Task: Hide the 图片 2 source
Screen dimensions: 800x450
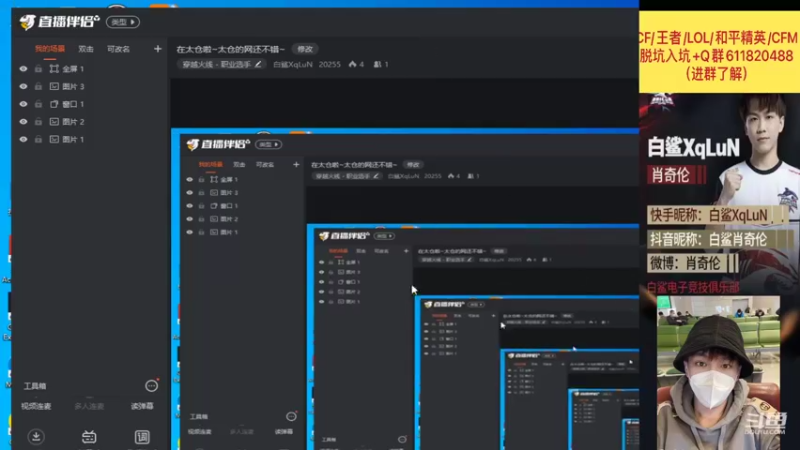Action: click(x=23, y=121)
